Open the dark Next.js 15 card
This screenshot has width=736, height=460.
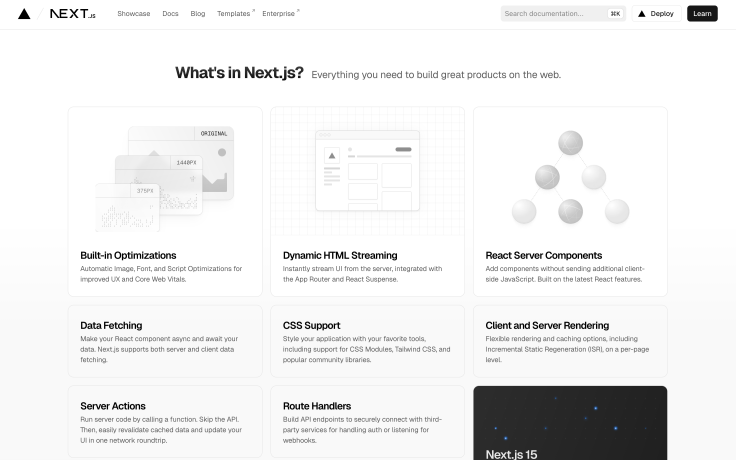(x=570, y=423)
